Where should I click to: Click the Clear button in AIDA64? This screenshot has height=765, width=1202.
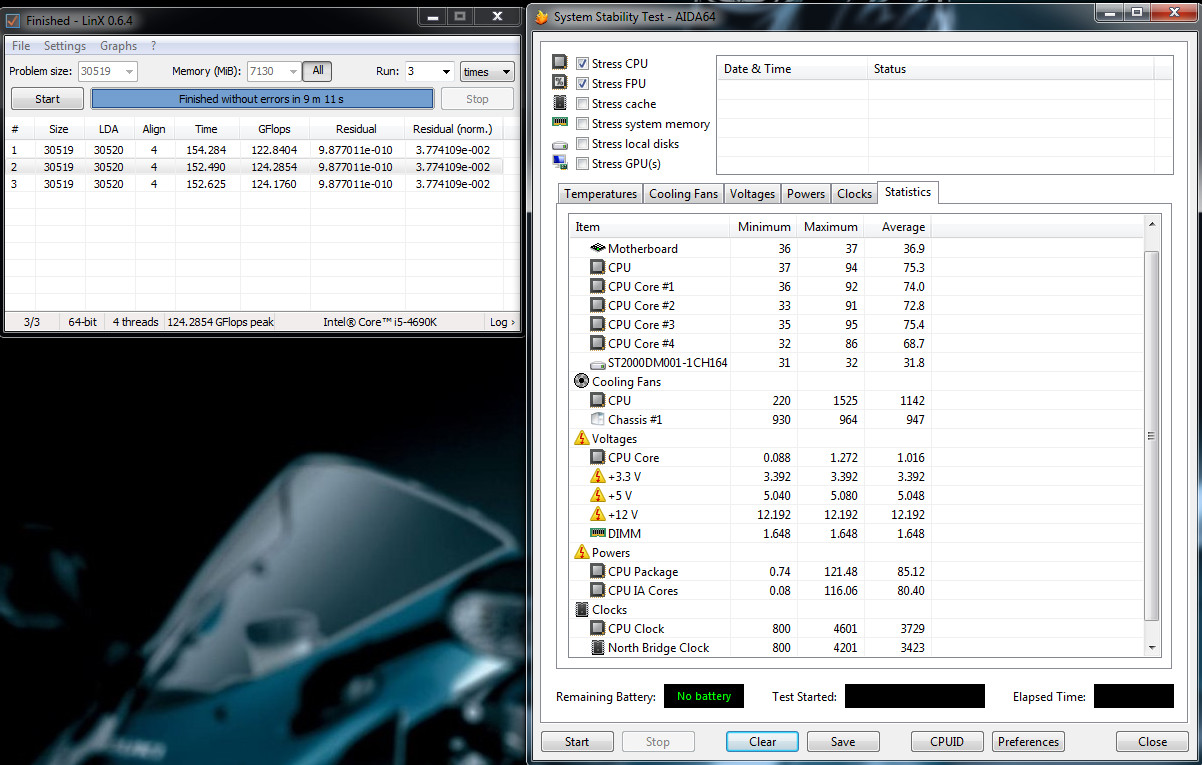coord(762,742)
